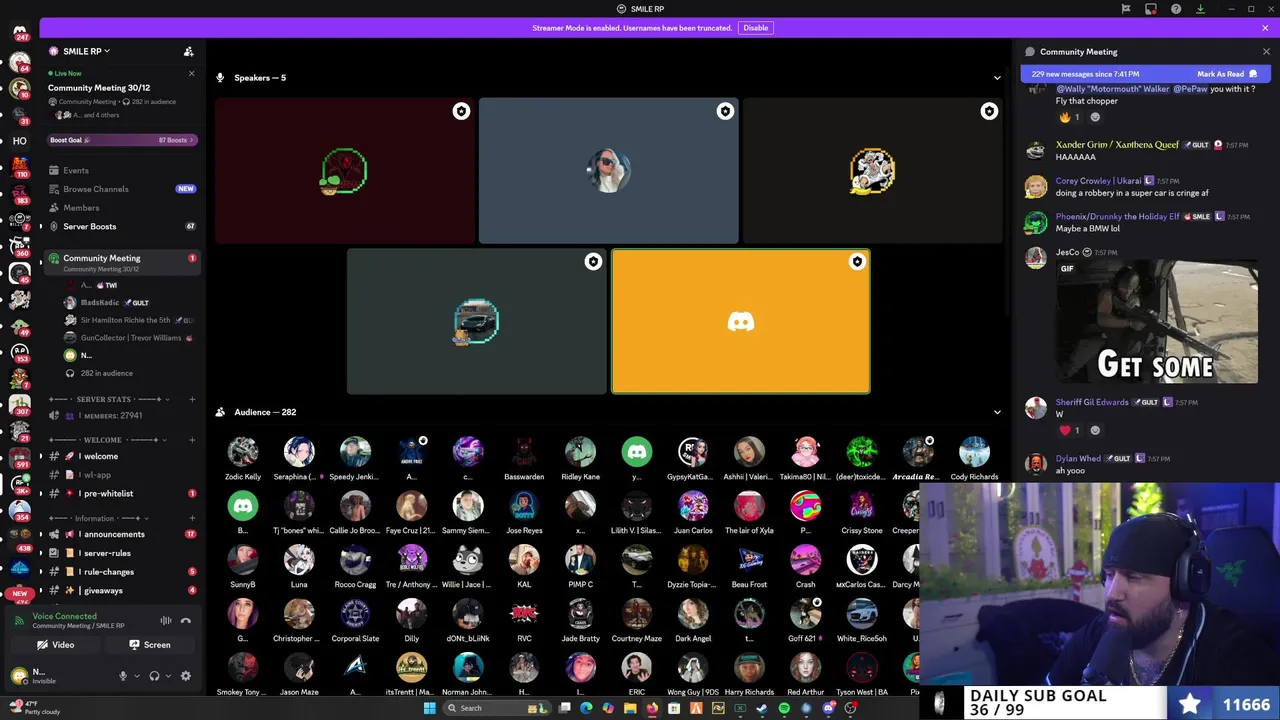Screen dimensions: 1280x720
Task: Click the Audience people icon
Action: (220, 412)
